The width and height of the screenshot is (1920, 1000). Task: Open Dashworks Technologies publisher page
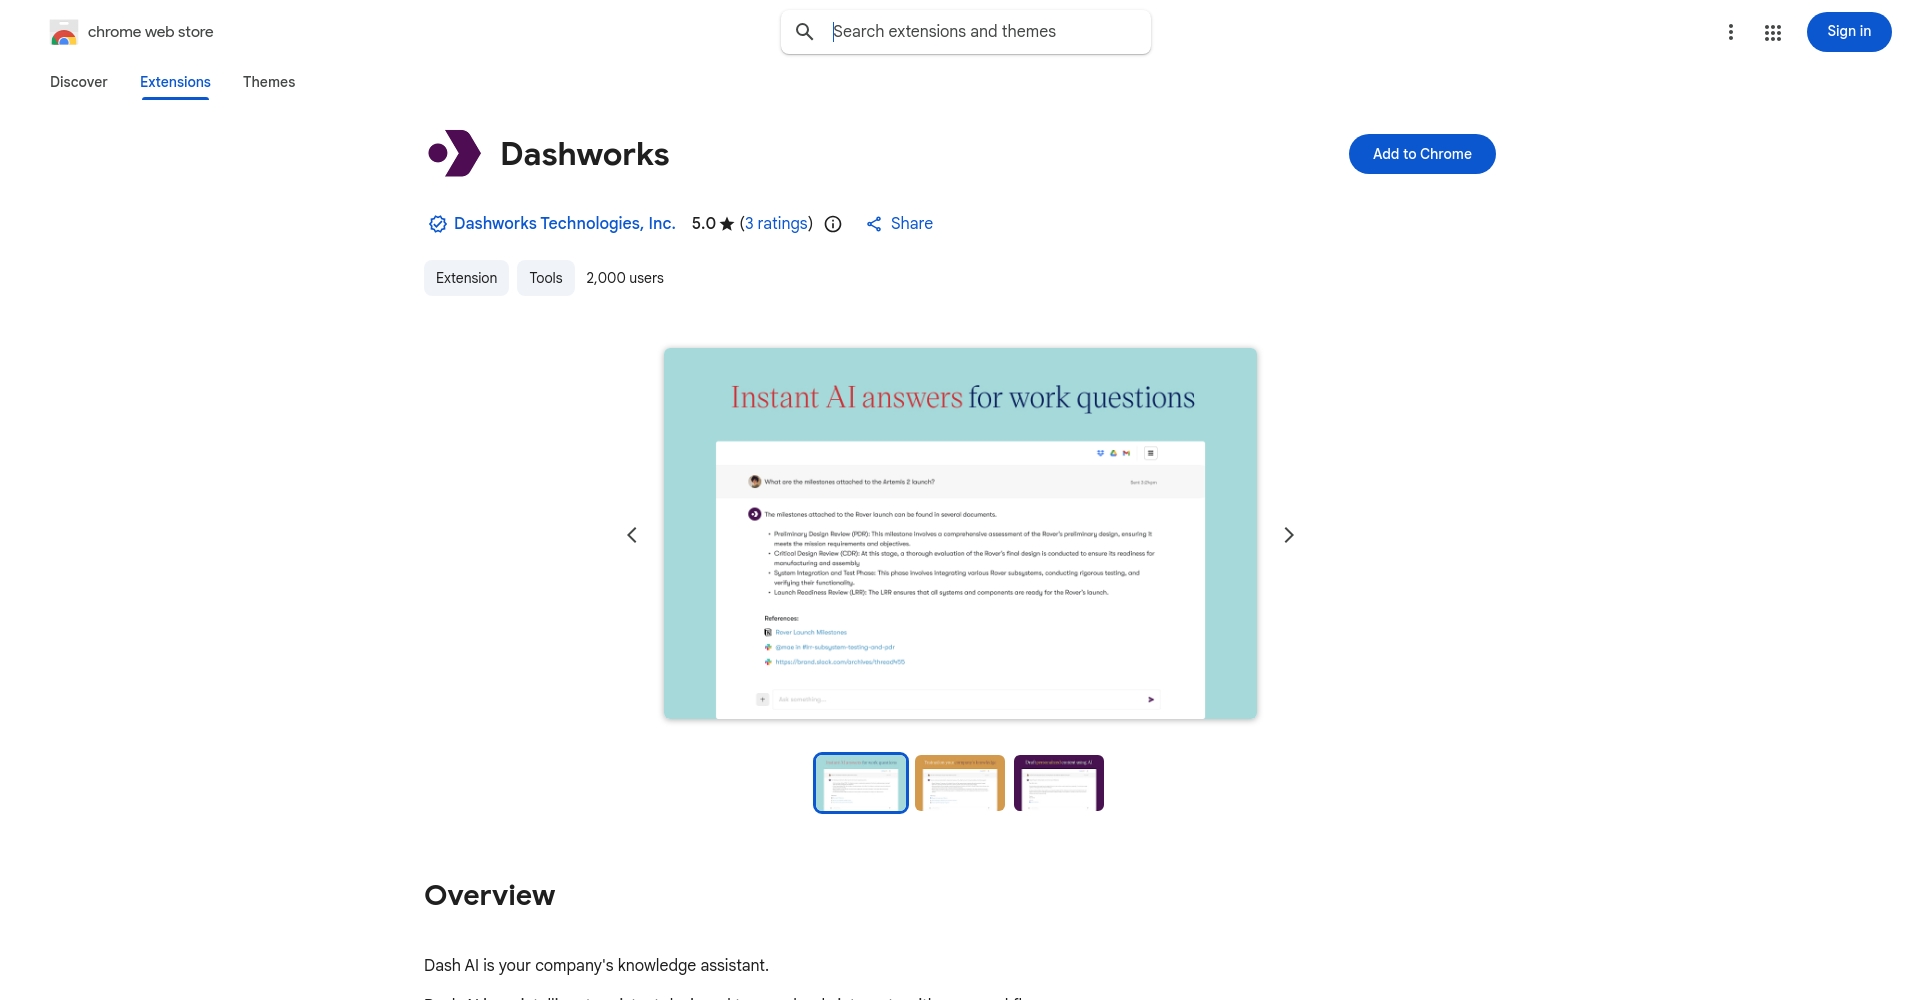(x=564, y=223)
